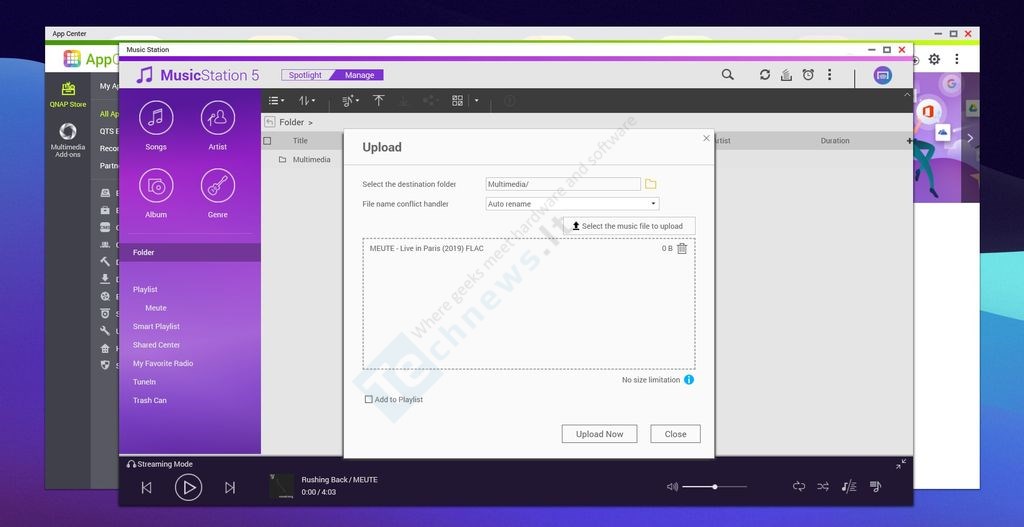The image size is (1024, 527).
Task: Click the No size limitation info icon
Action: [689, 379]
